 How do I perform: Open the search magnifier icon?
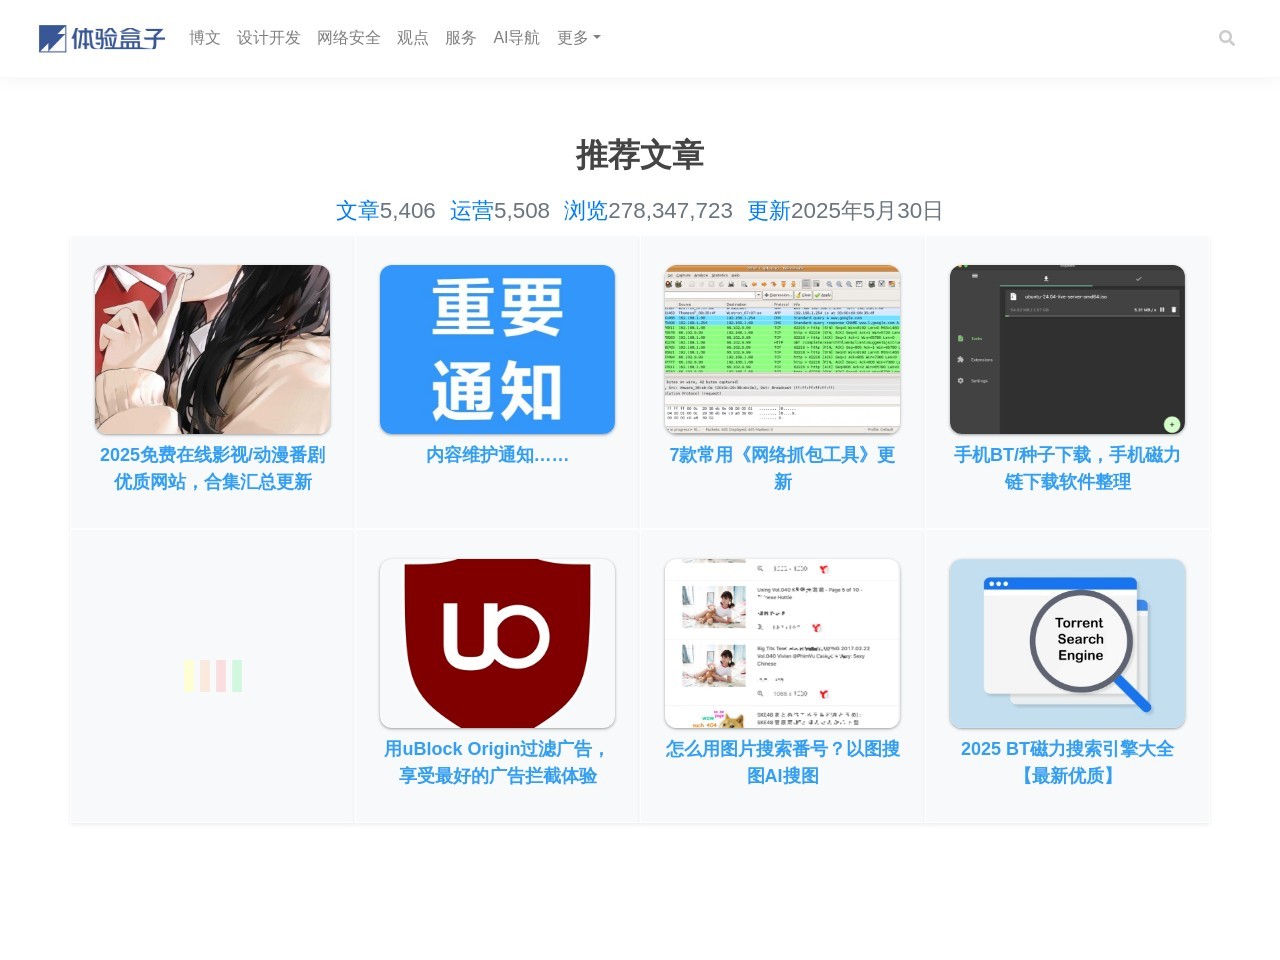coord(1227,38)
